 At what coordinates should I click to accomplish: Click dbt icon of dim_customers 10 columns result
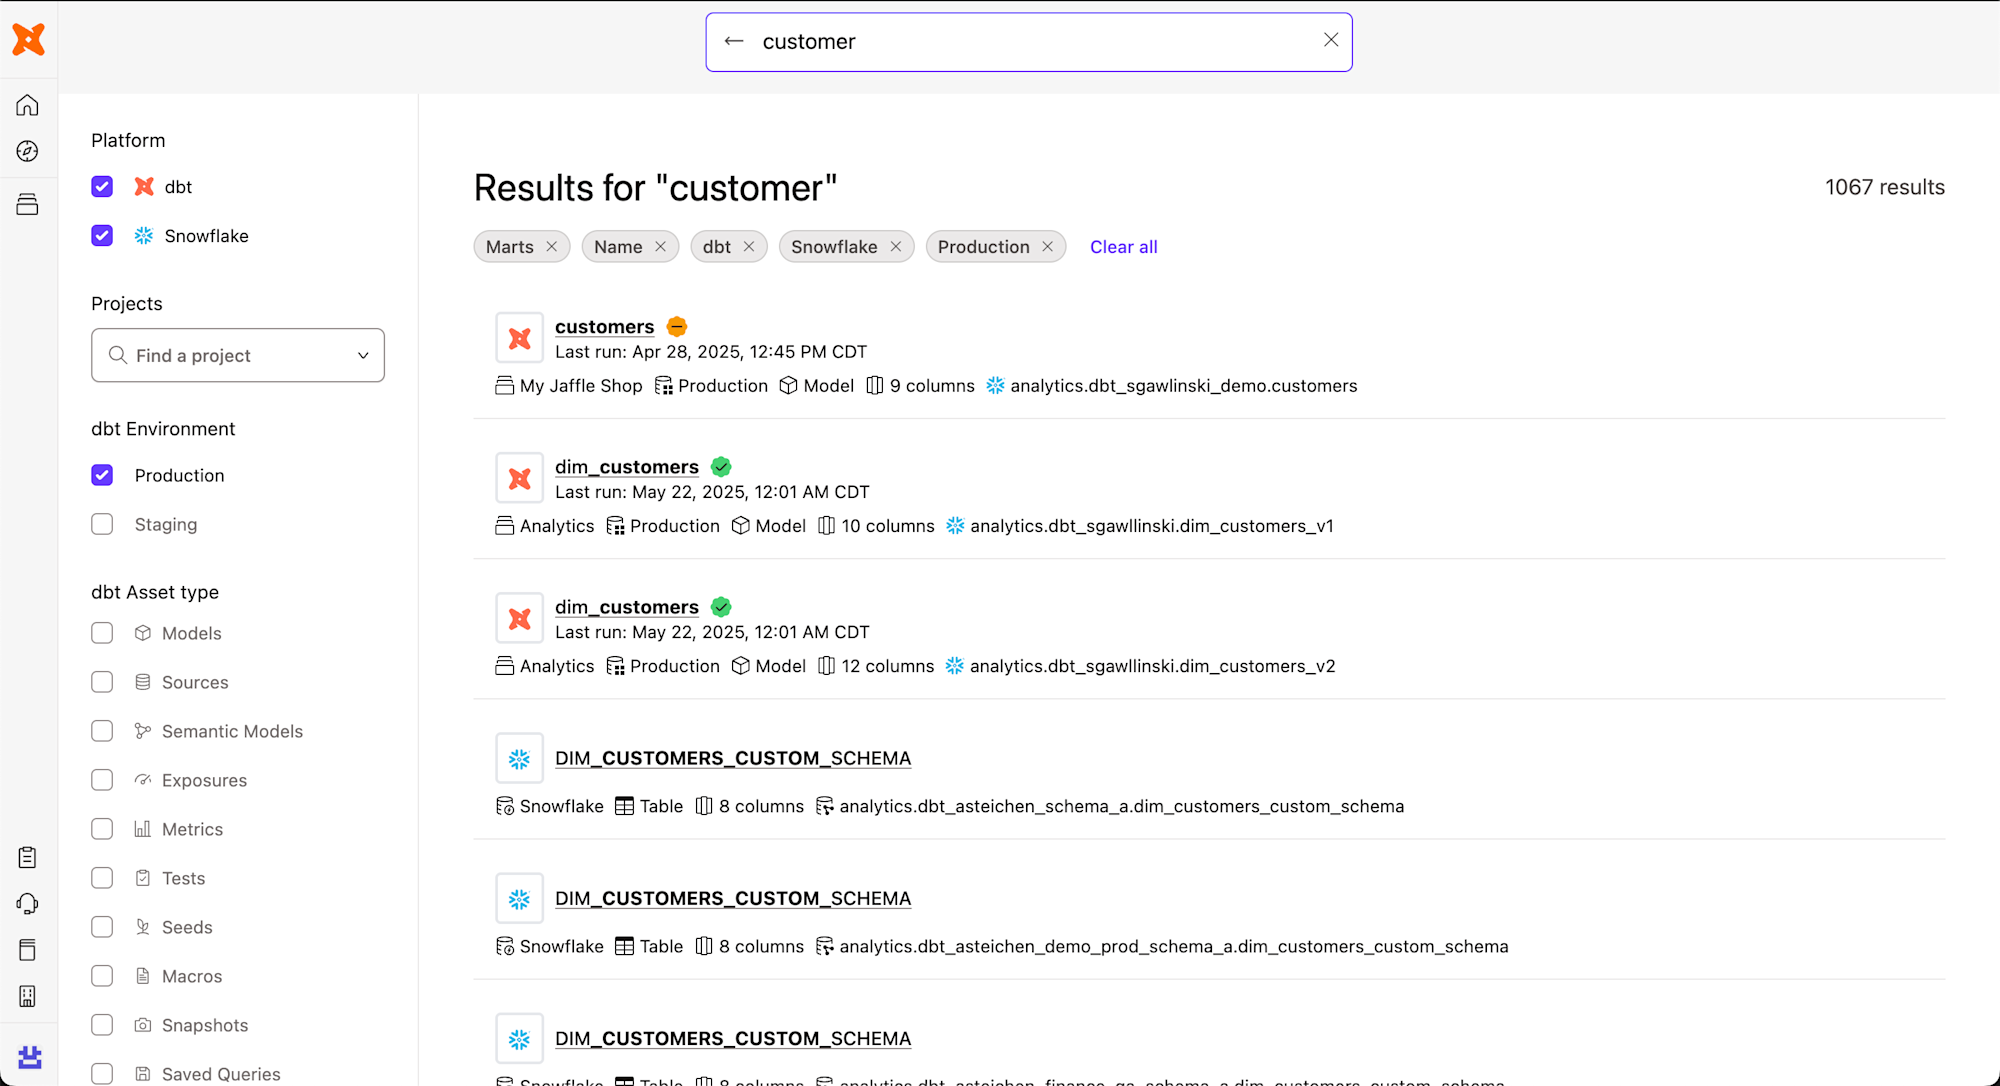520,478
